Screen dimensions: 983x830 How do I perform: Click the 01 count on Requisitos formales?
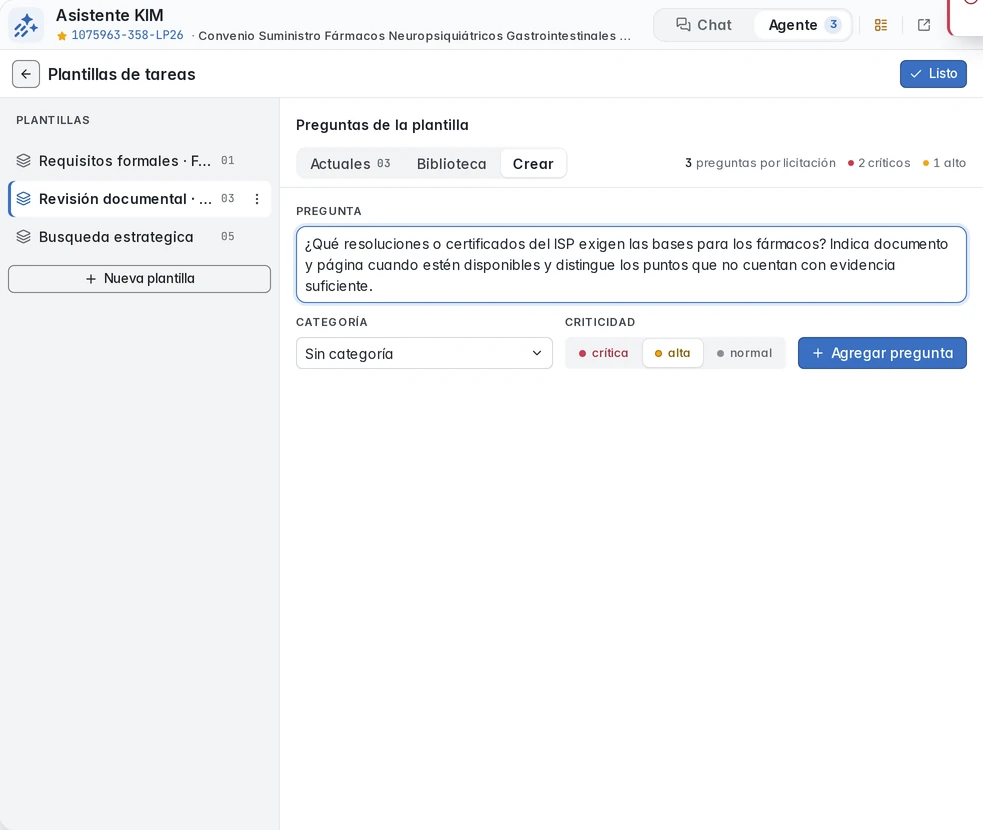pos(228,160)
